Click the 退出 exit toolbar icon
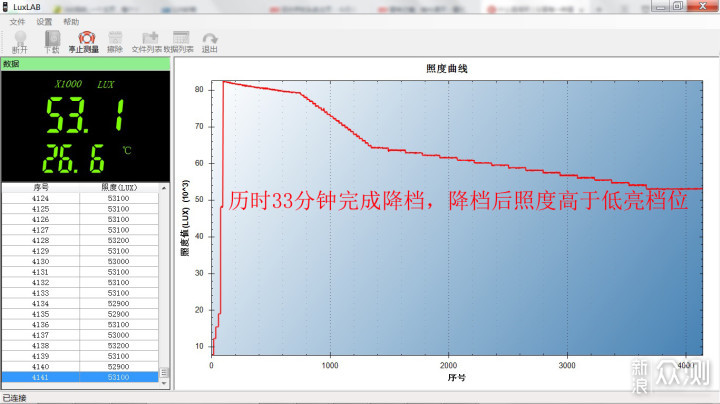720x404 pixels. (x=210, y=42)
